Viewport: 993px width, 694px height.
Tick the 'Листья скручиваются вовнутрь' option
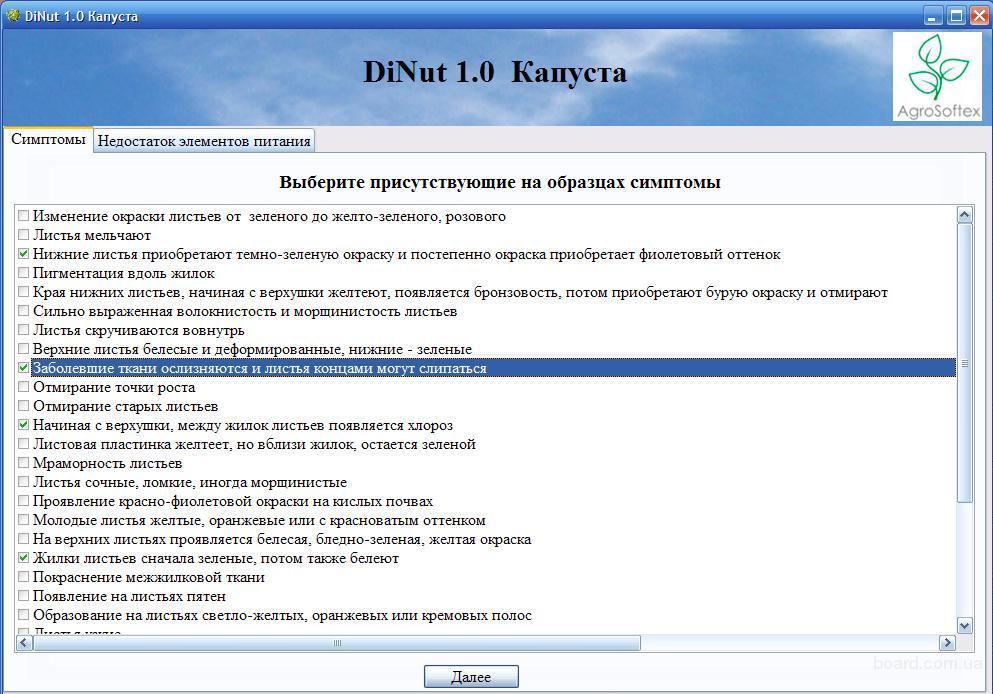24,330
